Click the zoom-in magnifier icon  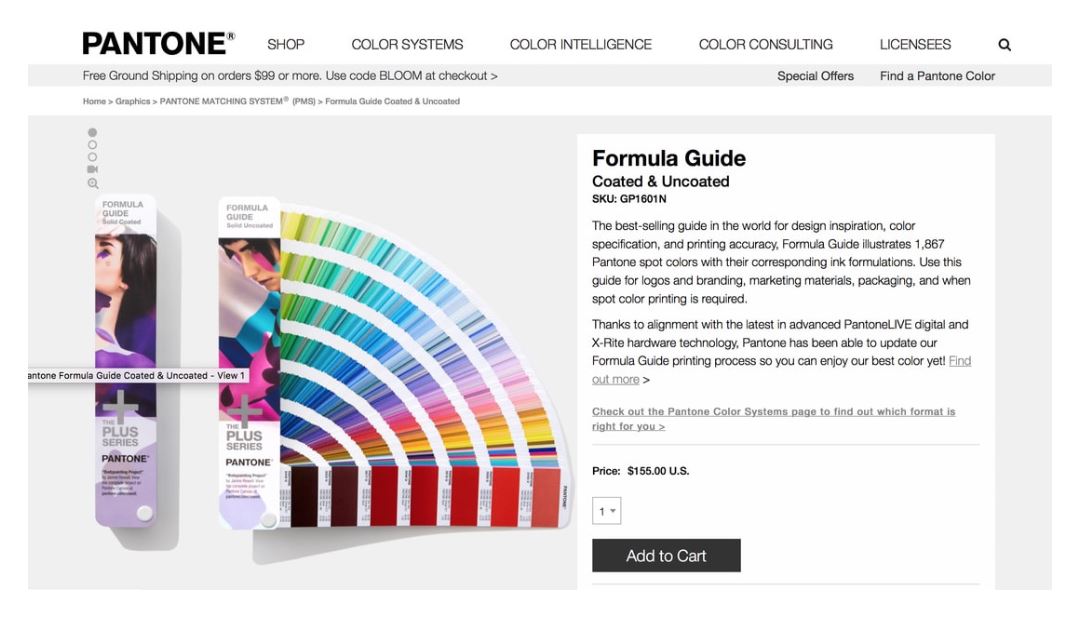pyautogui.click(x=93, y=184)
